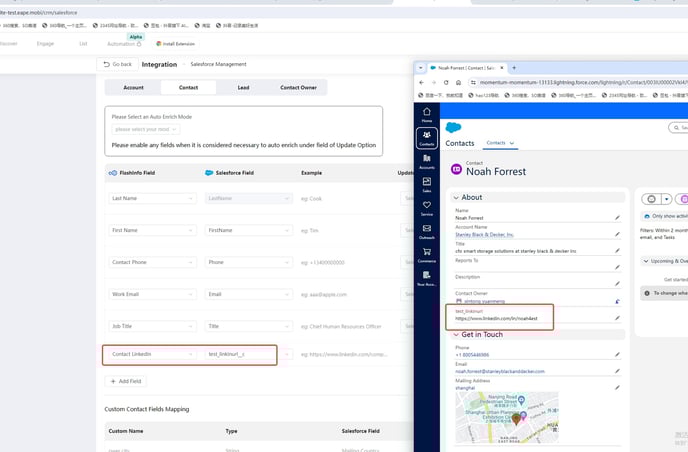
Task: Open the tab search dropdown in Salesforce browser
Action: (x=420, y=68)
